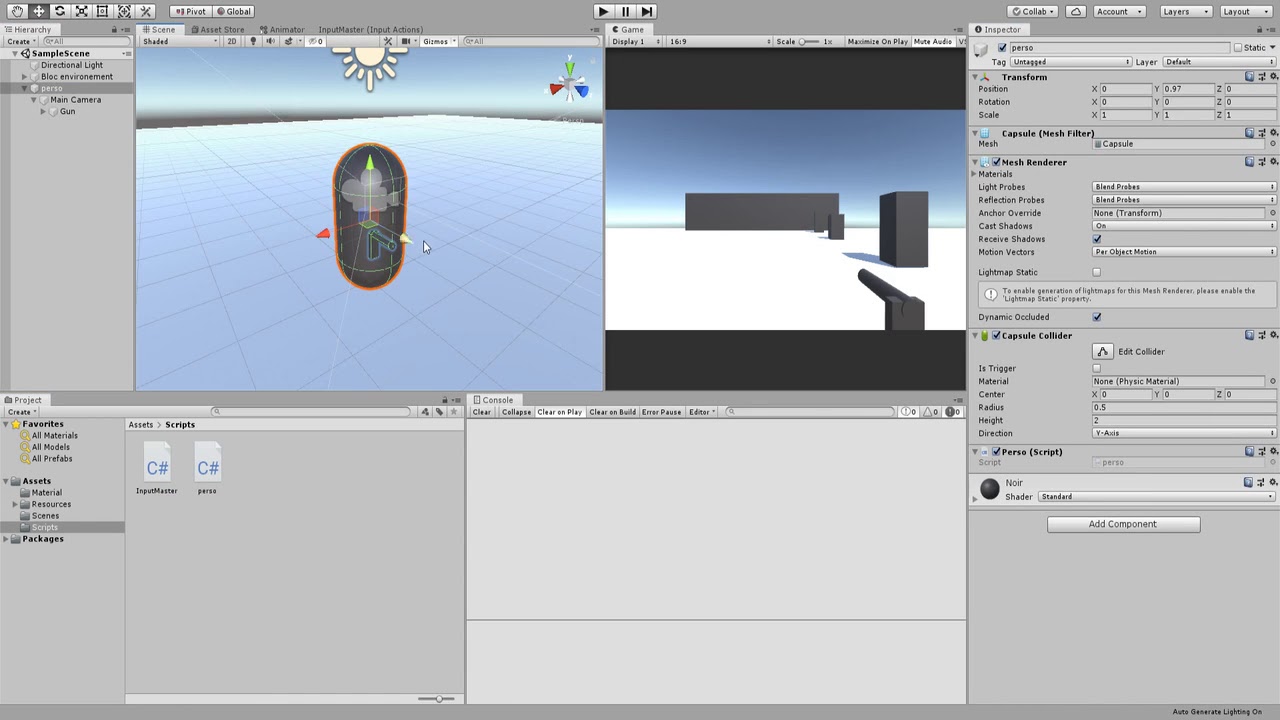Open Mesh object picker circle
Viewport: 1280px width, 720px height.
click(x=1272, y=144)
